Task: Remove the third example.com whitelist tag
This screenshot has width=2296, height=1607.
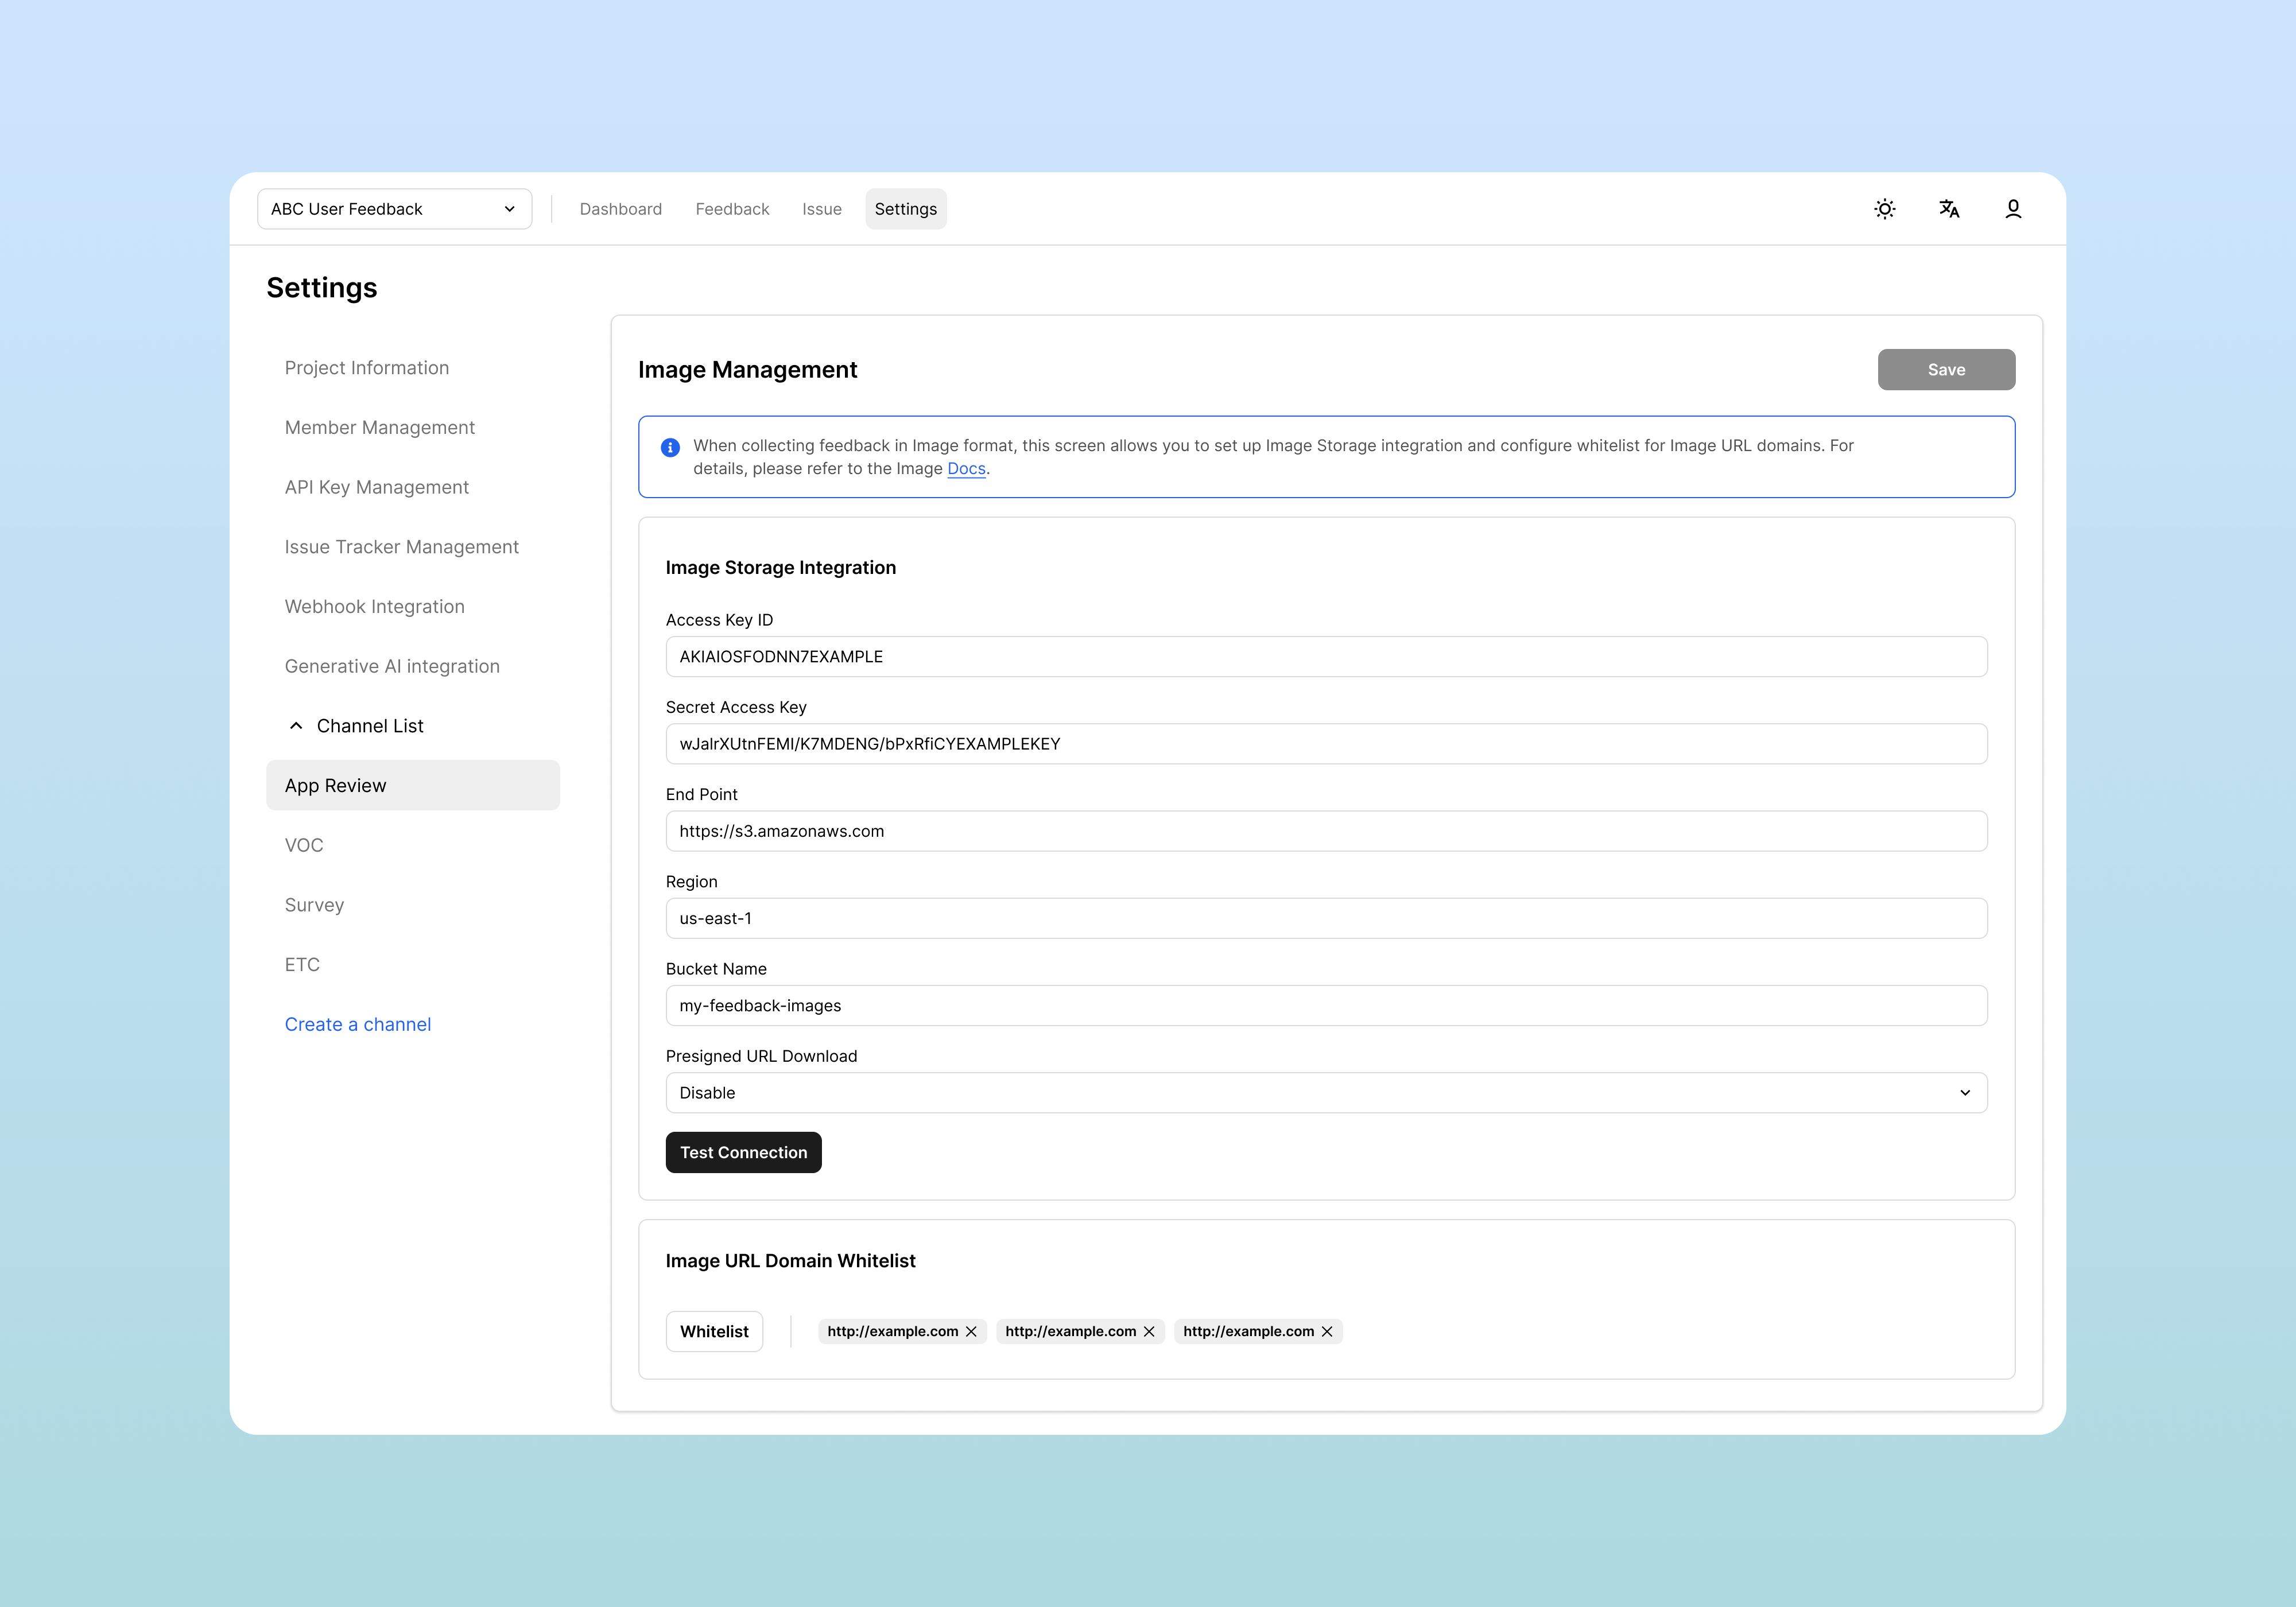Action: click(1327, 1331)
